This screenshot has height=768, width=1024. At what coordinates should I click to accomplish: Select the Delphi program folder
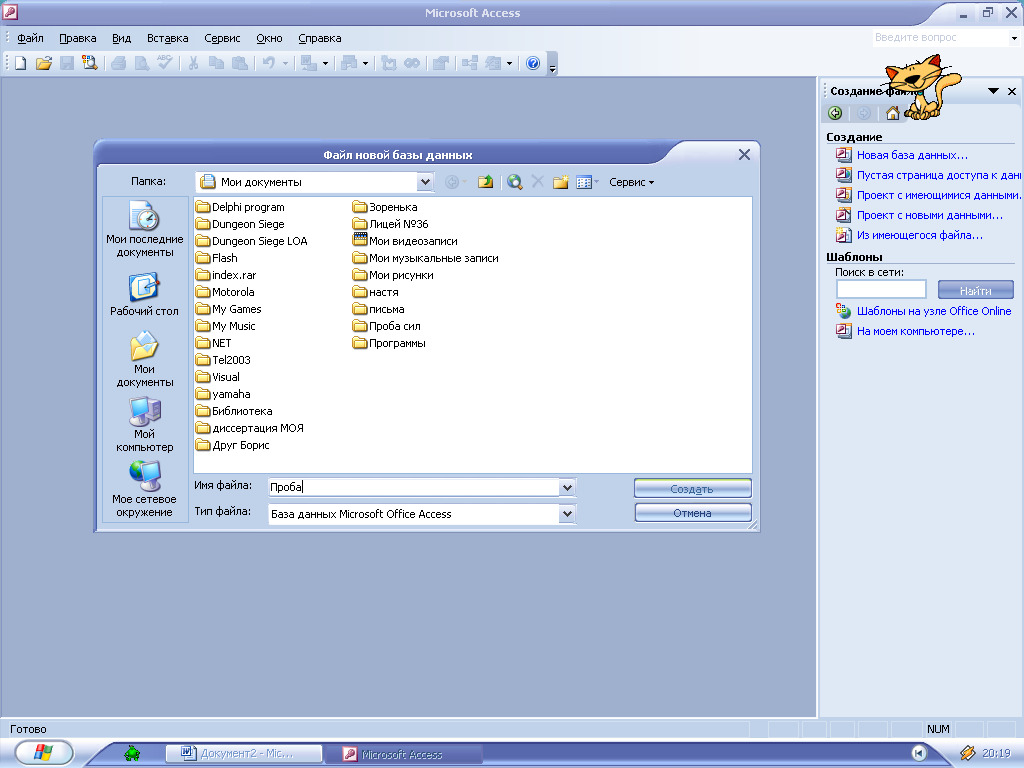coord(240,207)
